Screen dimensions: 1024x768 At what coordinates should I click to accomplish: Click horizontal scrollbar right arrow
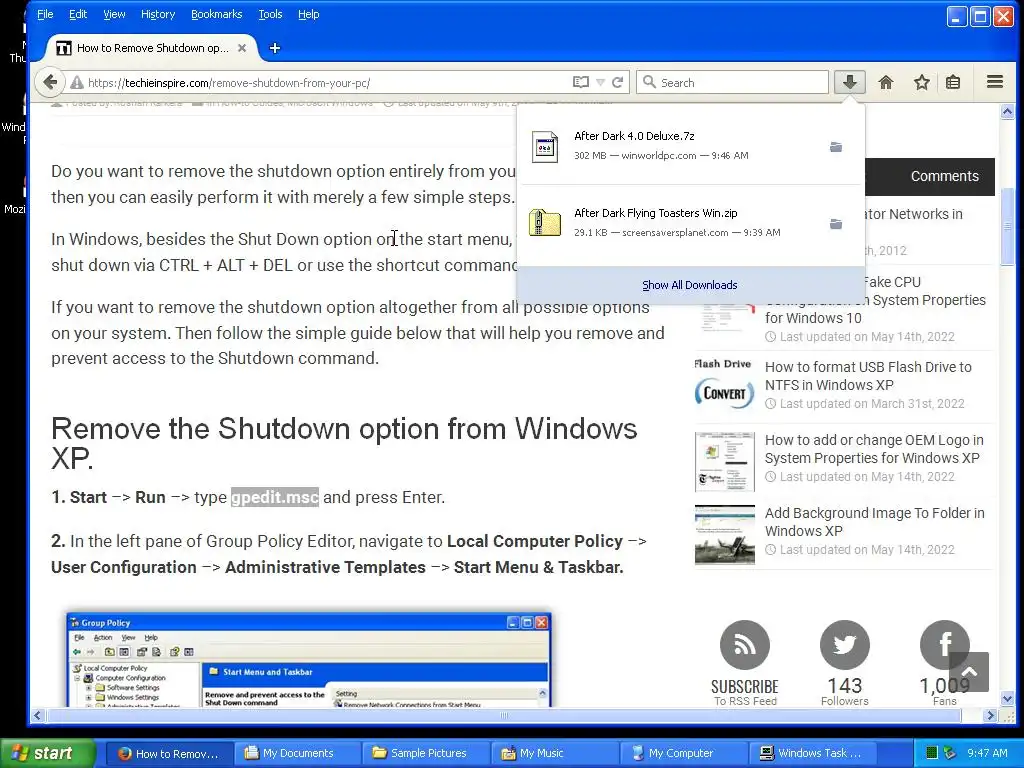click(x=991, y=715)
